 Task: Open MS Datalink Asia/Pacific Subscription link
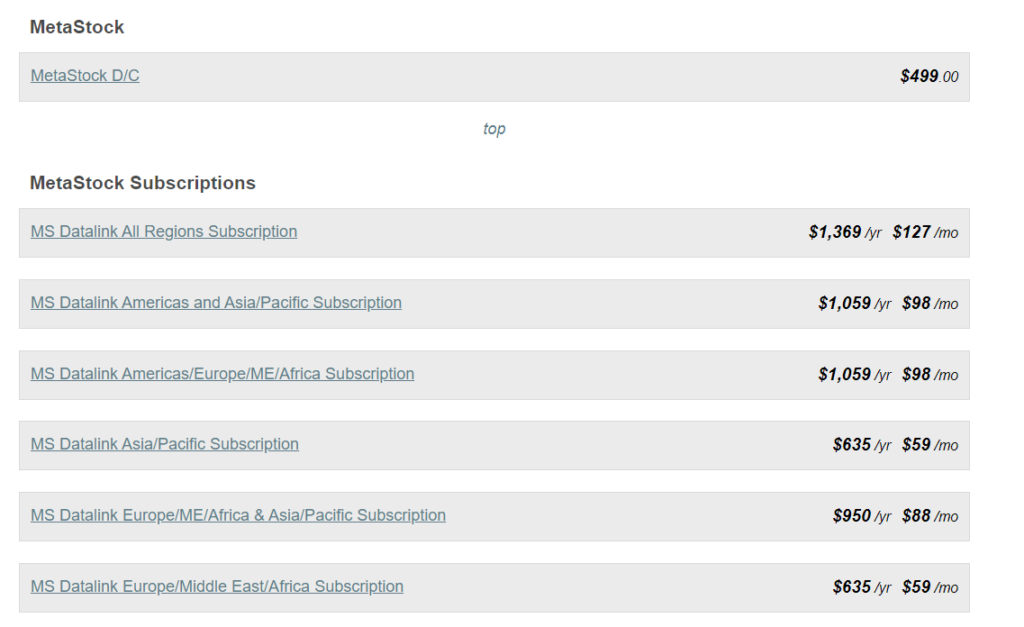click(165, 444)
